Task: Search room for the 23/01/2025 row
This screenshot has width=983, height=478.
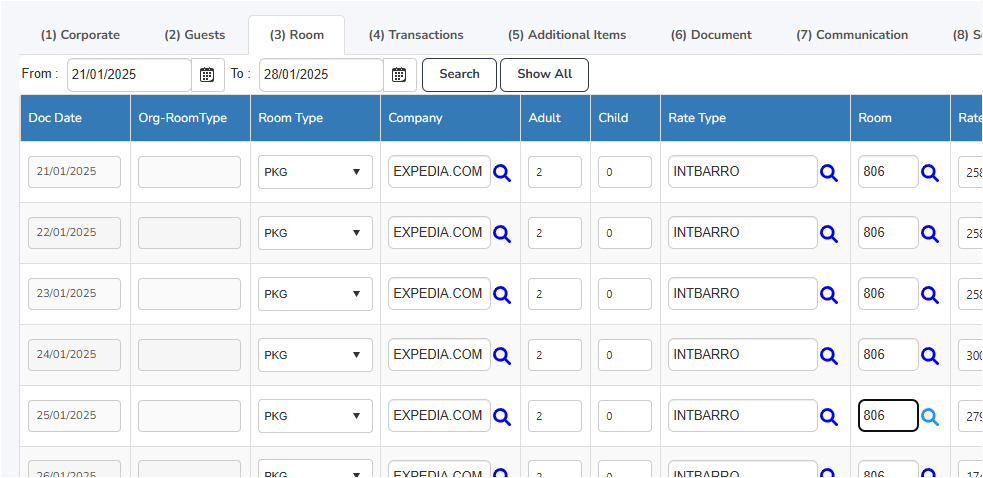Action: [930, 294]
